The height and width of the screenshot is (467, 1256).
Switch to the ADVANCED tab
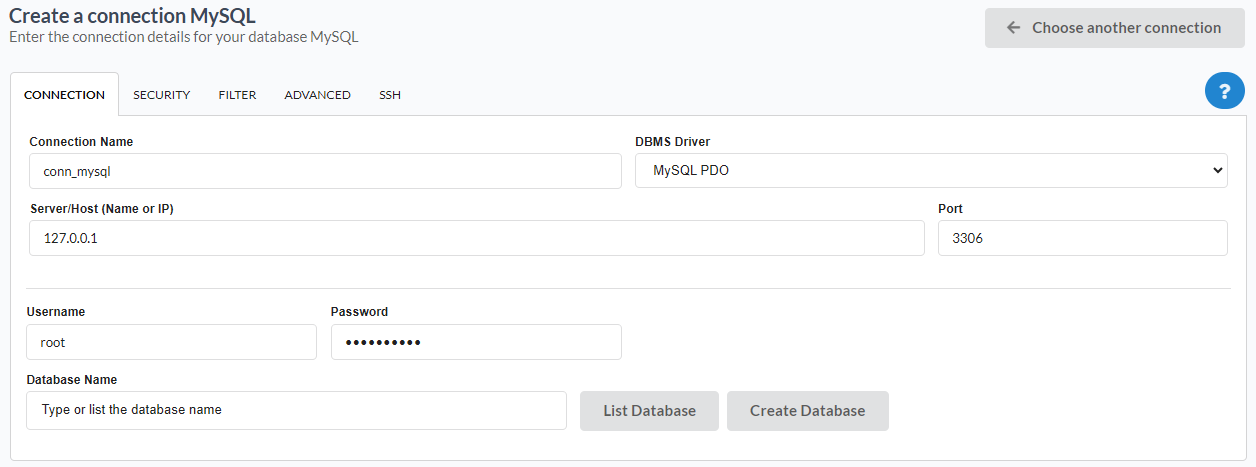tap(317, 95)
